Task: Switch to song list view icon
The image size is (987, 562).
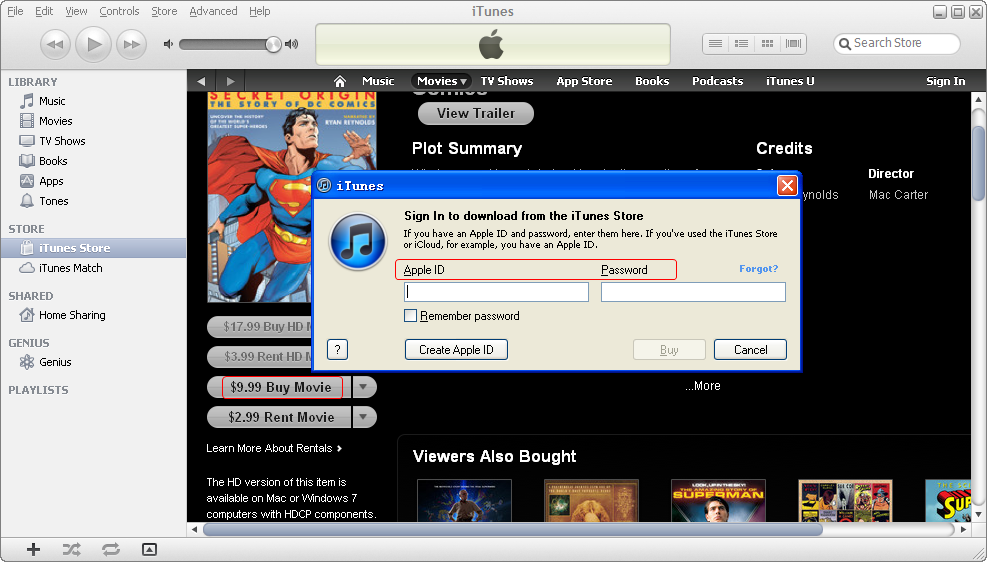Action: pos(715,43)
